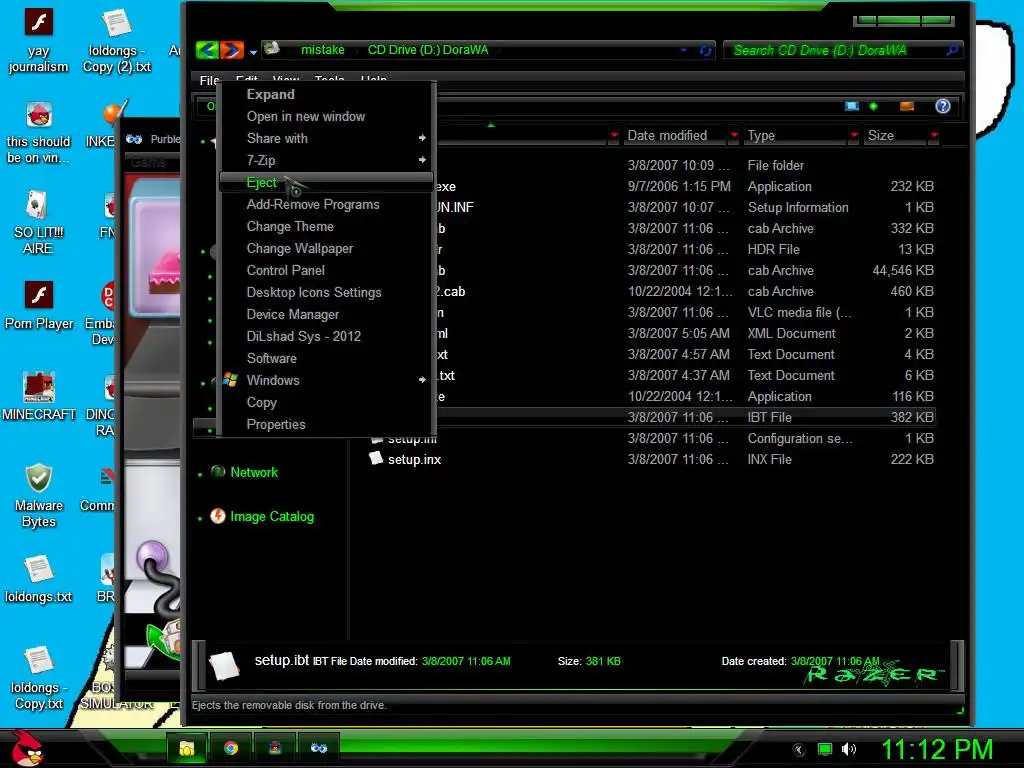Click the XML Document row
The width and height of the screenshot is (1024, 768).
(686, 333)
